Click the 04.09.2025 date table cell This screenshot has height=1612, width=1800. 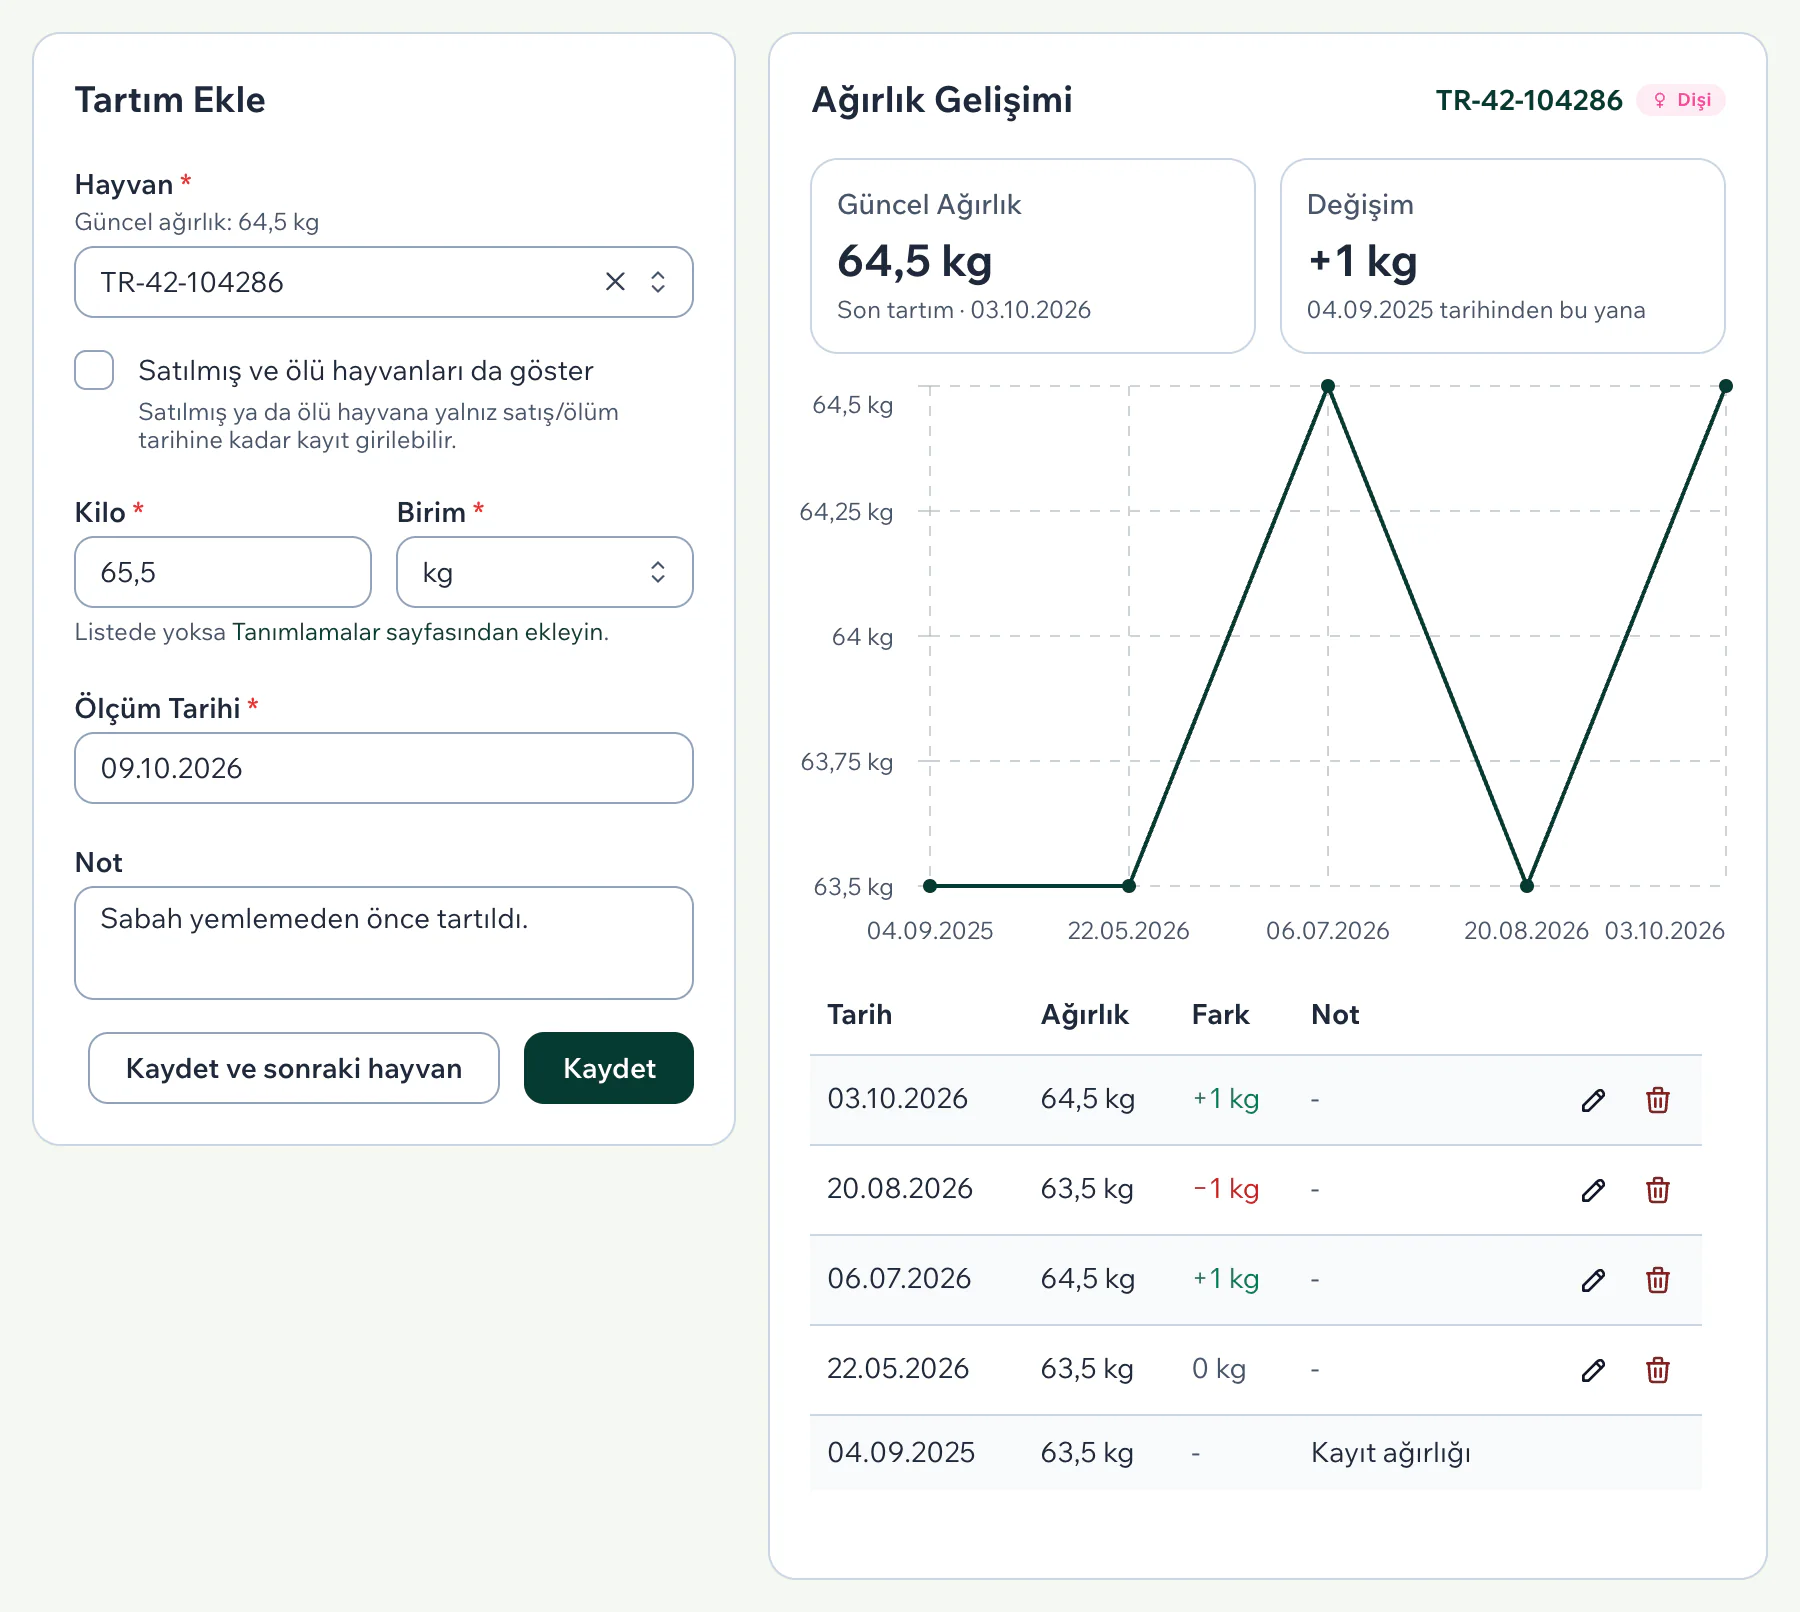[x=901, y=1453]
